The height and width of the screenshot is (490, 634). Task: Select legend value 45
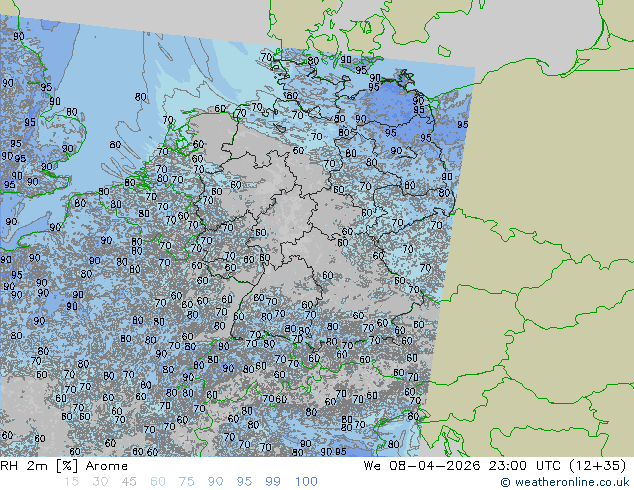click(129, 482)
